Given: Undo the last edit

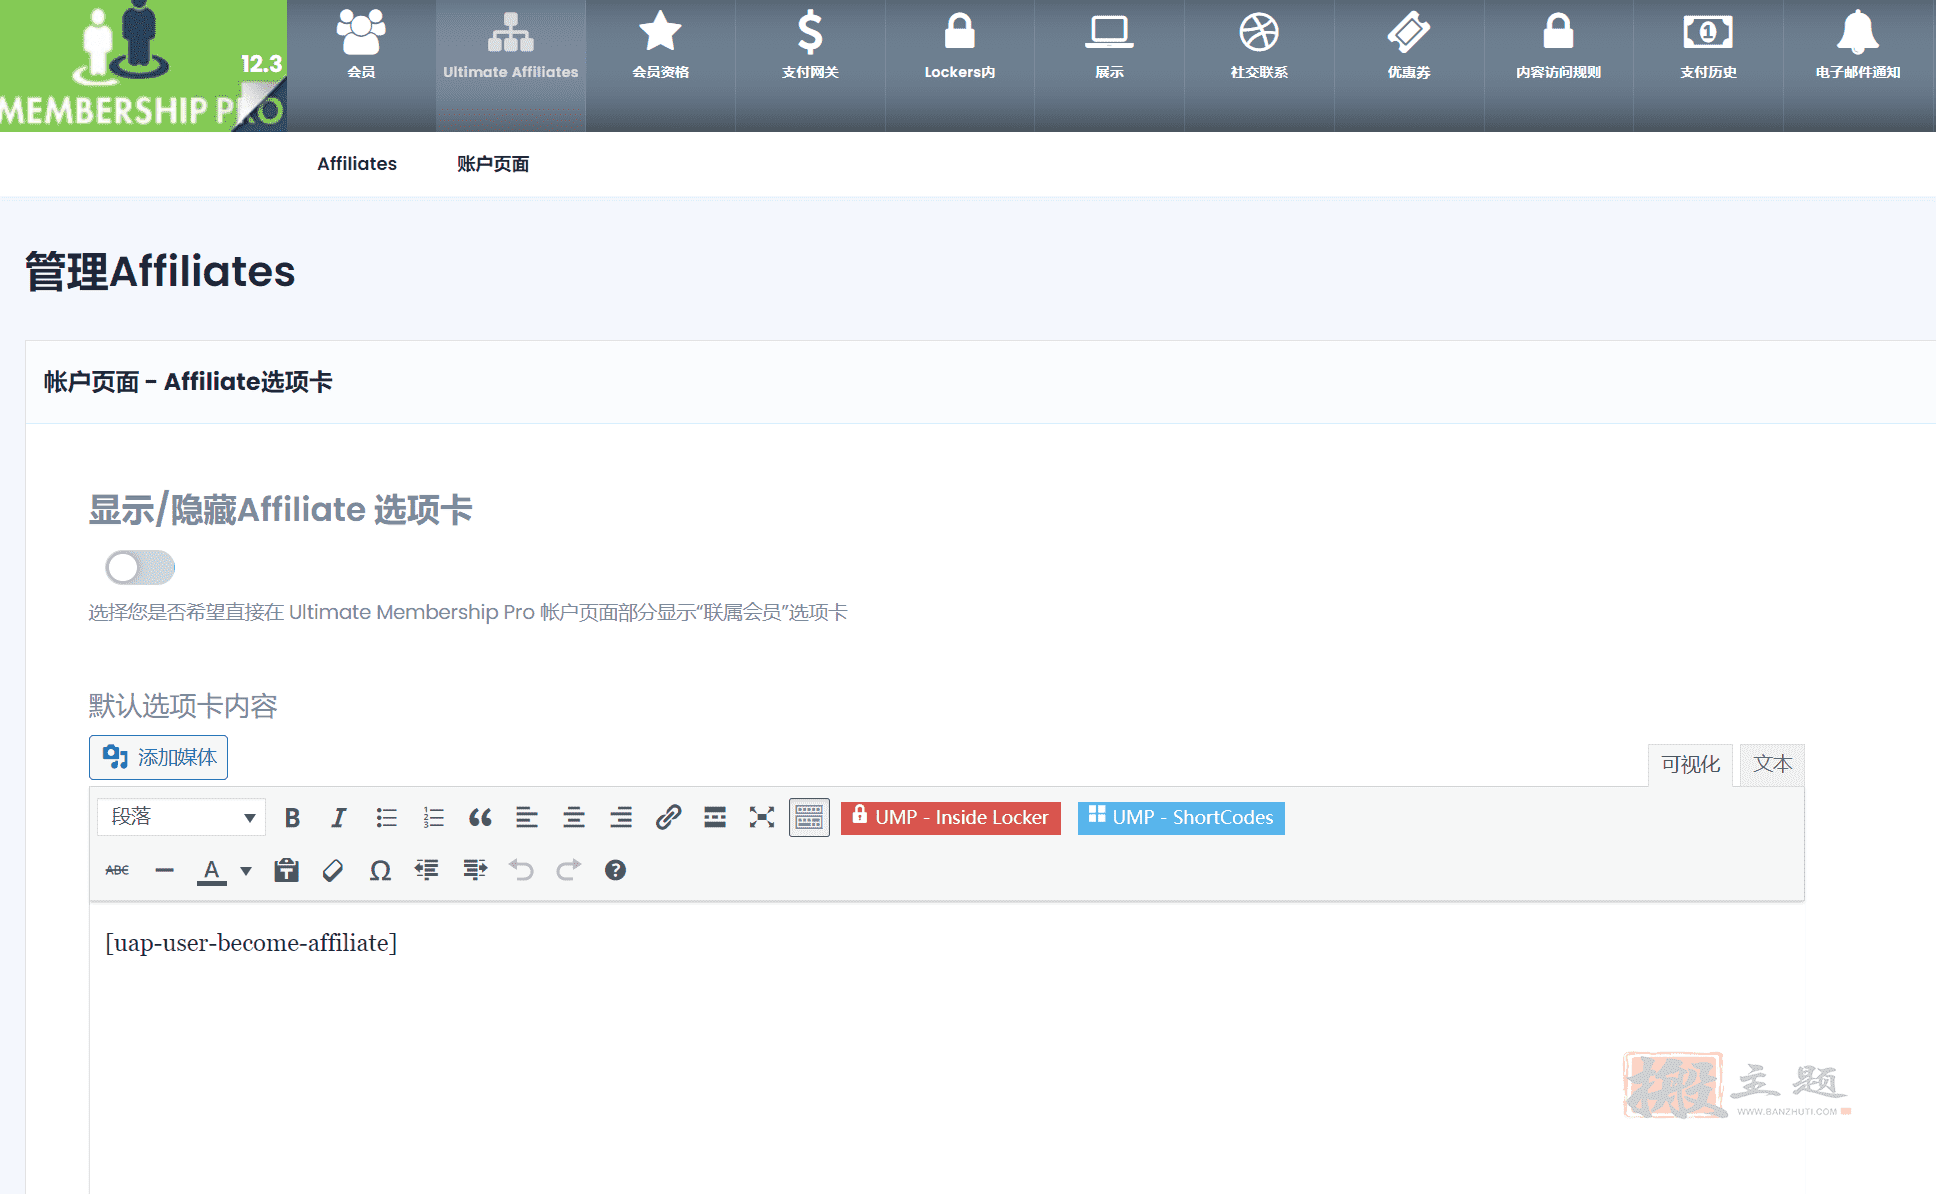Looking at the screenshot, I should [x=521, y=870].
